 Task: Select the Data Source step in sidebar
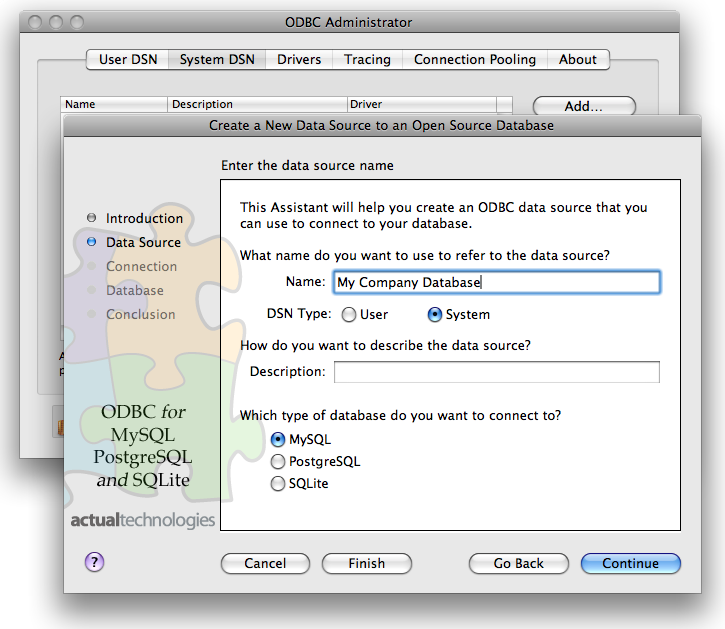coord(143,242)
